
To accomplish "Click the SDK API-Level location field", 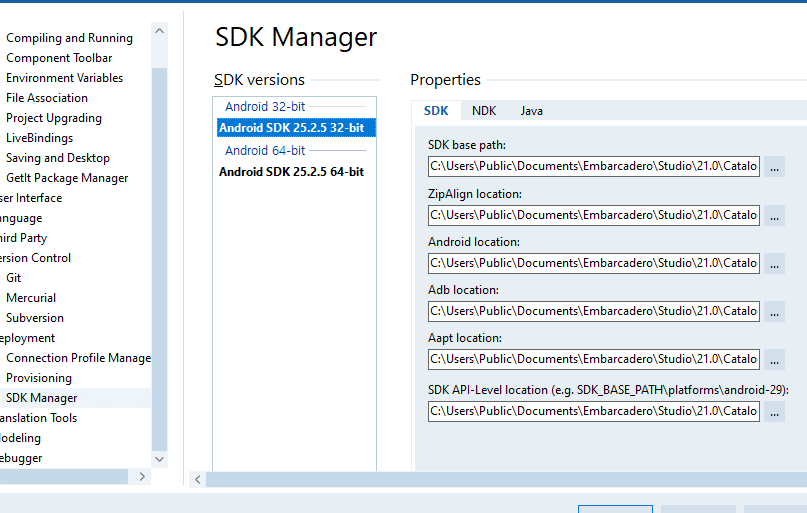I will (594, 411).
